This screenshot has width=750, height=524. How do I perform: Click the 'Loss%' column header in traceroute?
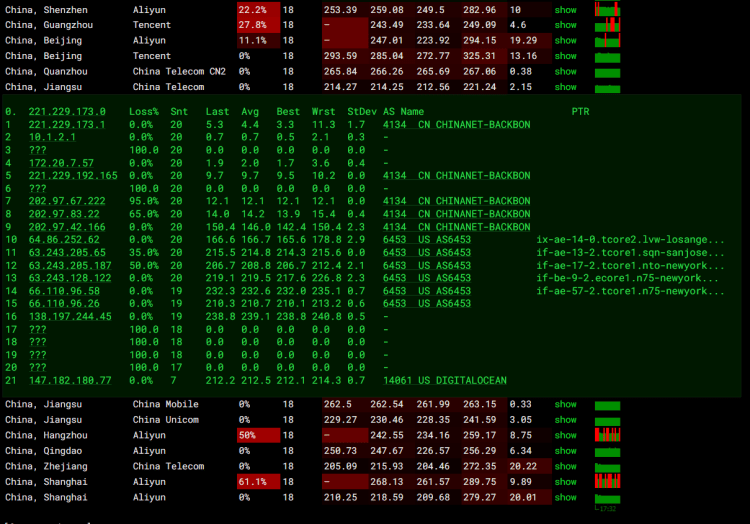coord(144,112)
